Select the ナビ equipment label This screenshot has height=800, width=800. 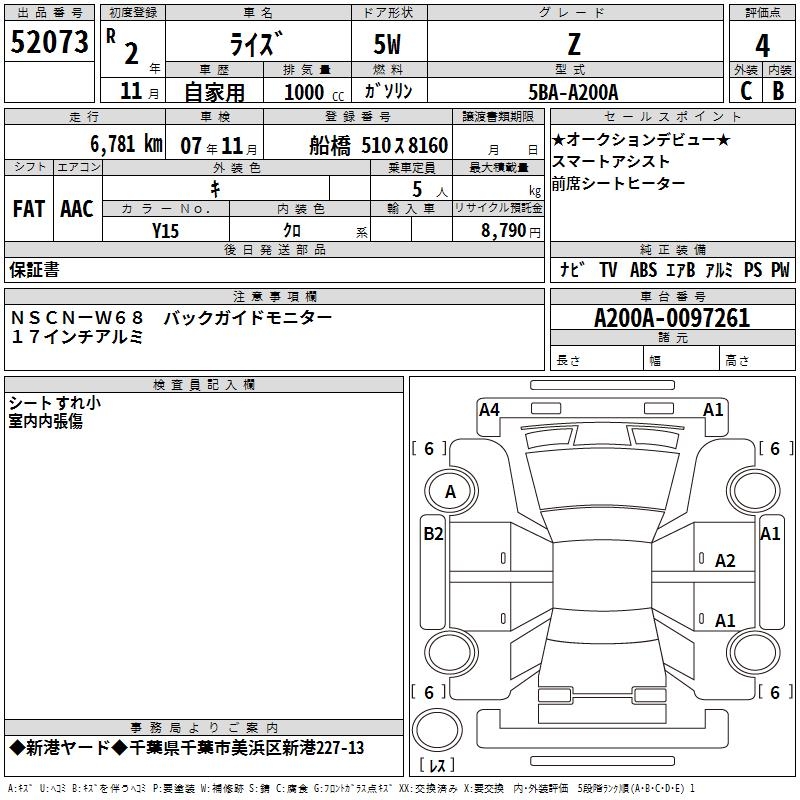pyautogui.click(x=573, y=269)
